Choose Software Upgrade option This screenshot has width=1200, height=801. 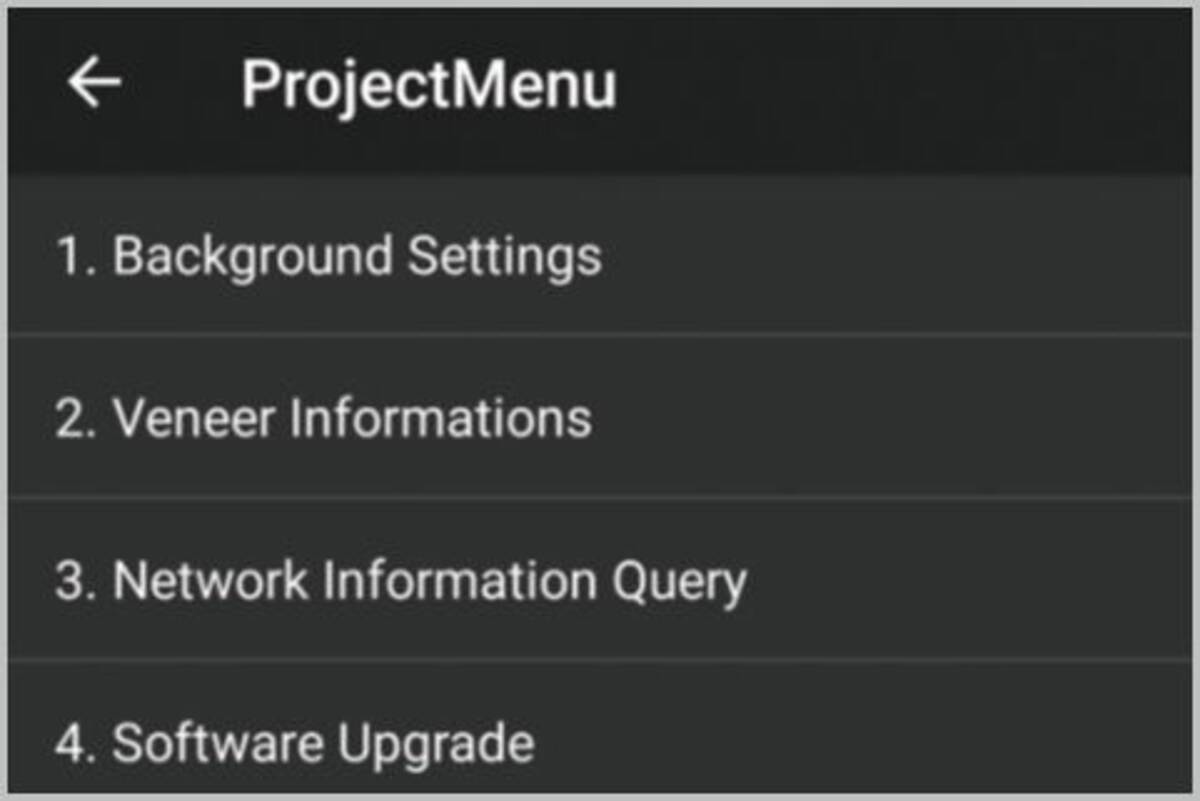click(600, 728)
